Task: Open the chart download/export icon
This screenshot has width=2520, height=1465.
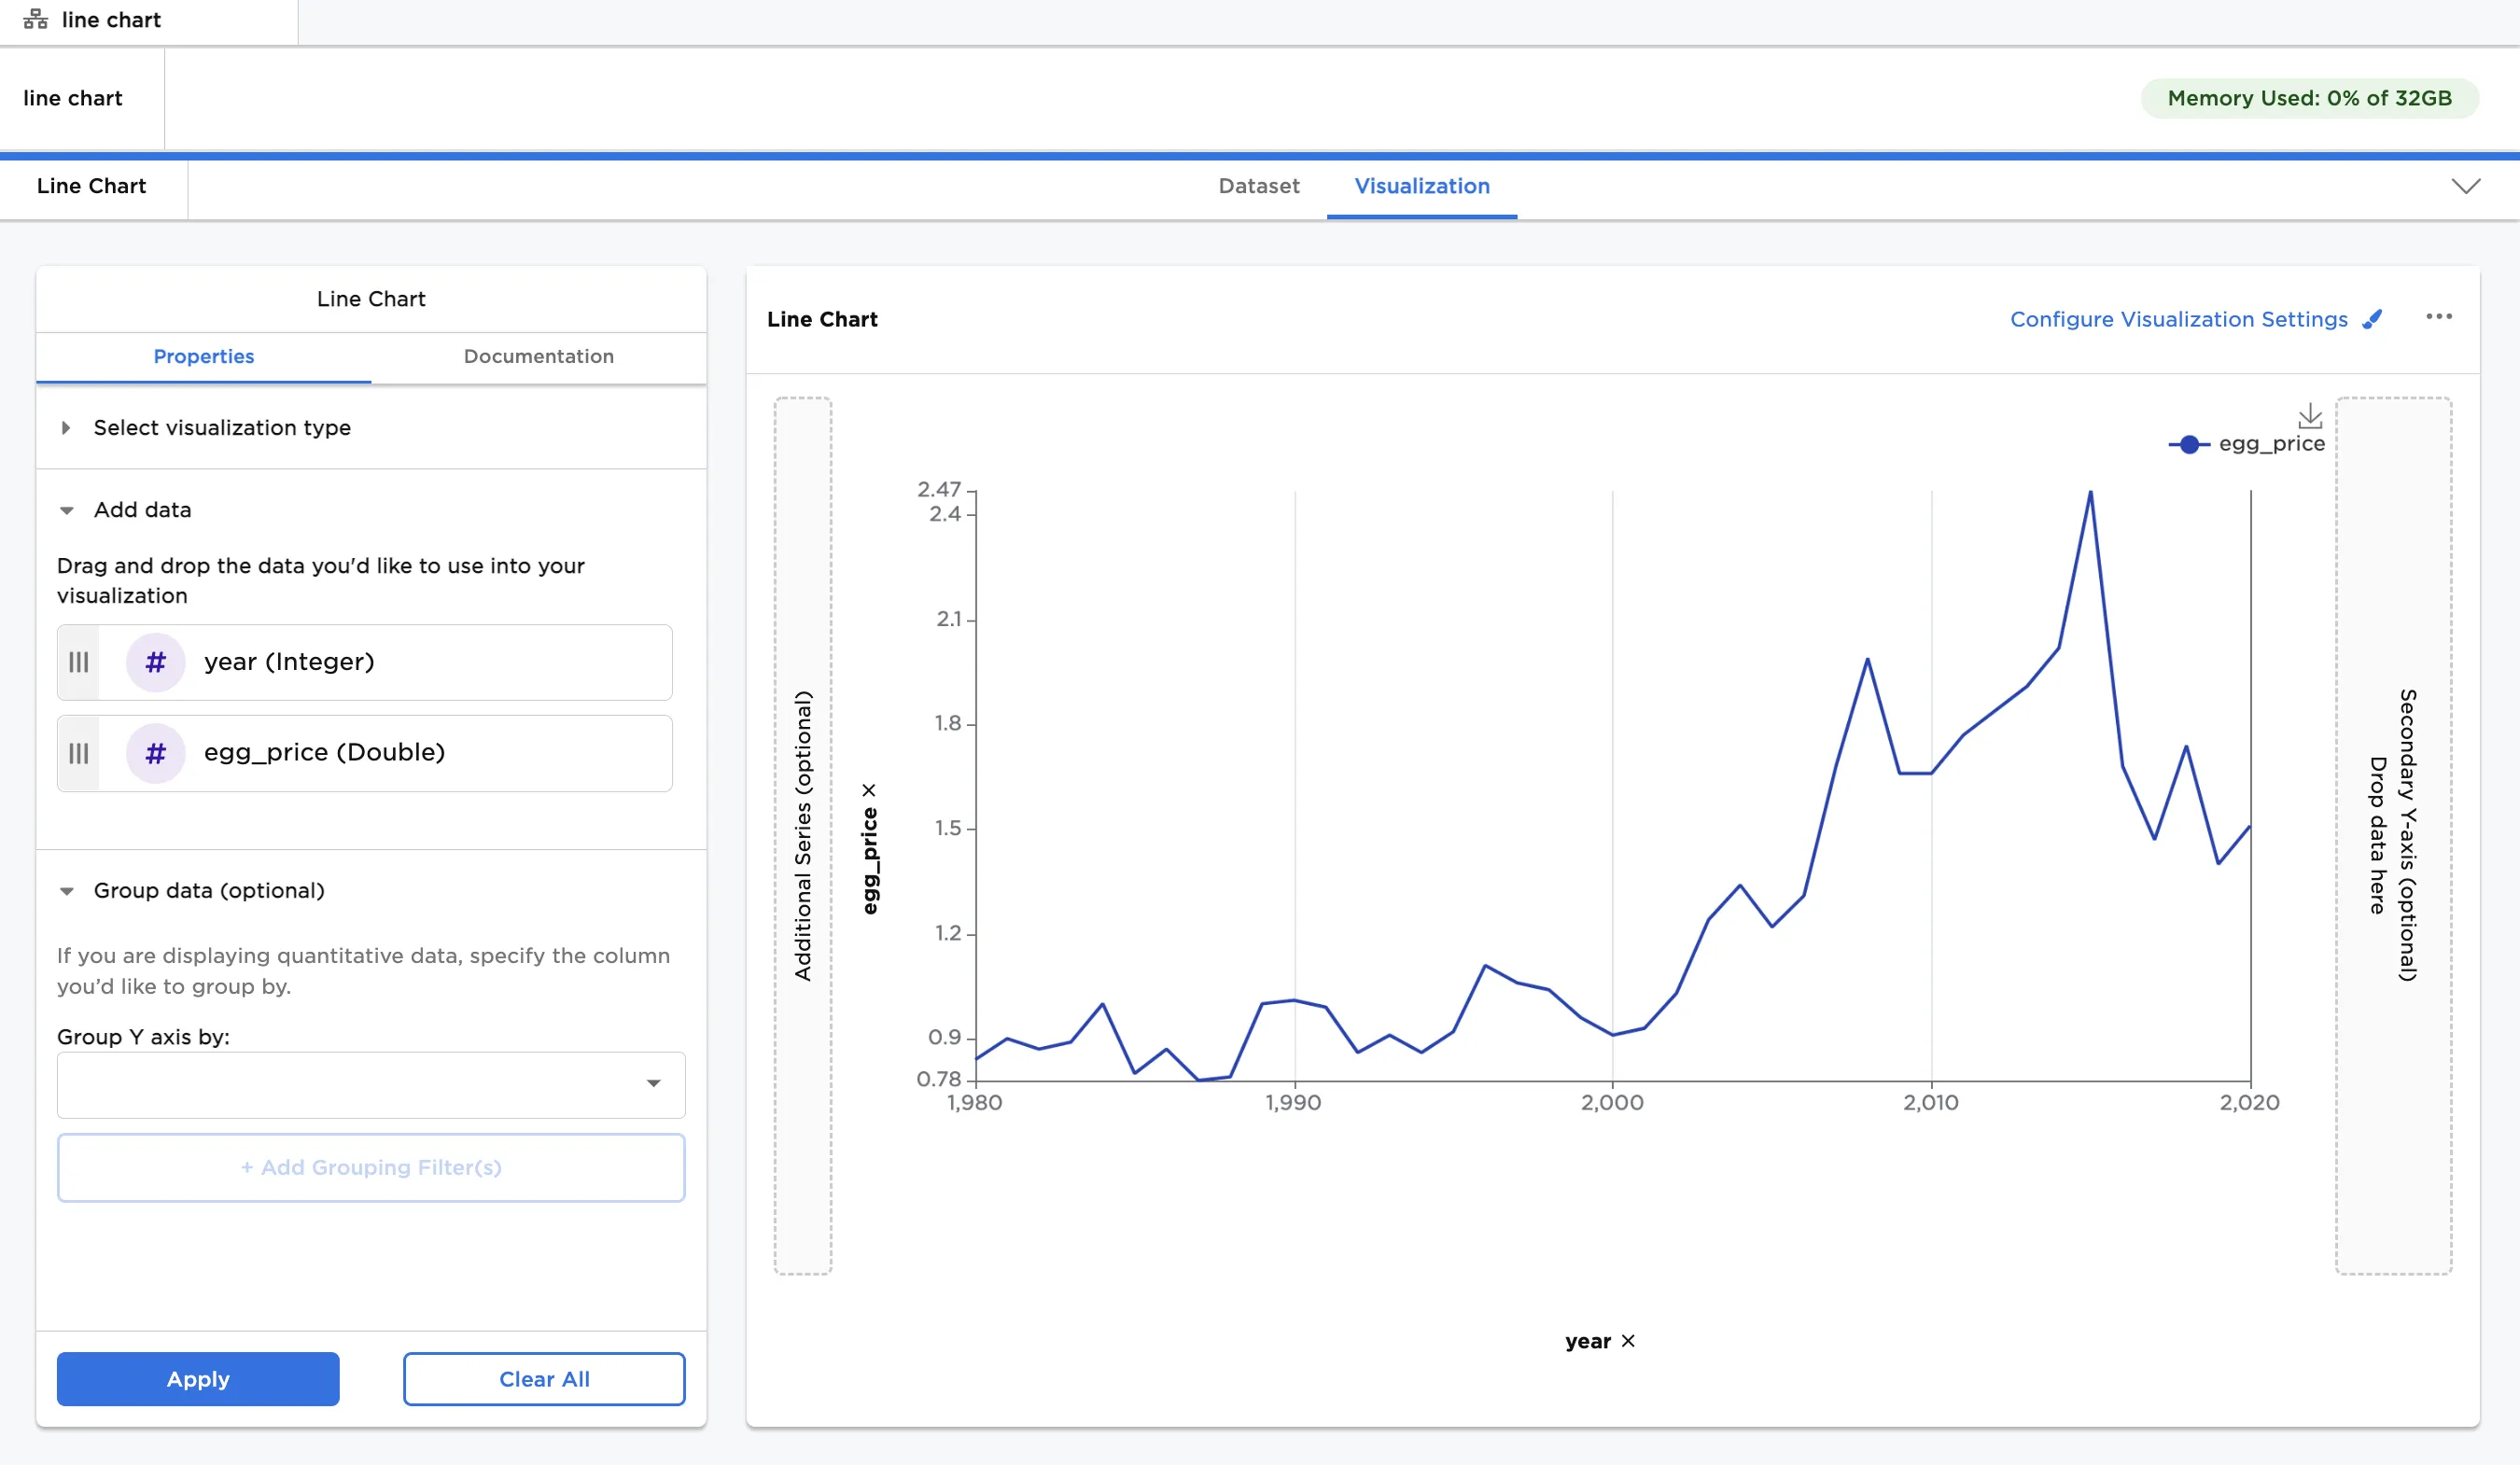Action: click(x=2311, y=417)
